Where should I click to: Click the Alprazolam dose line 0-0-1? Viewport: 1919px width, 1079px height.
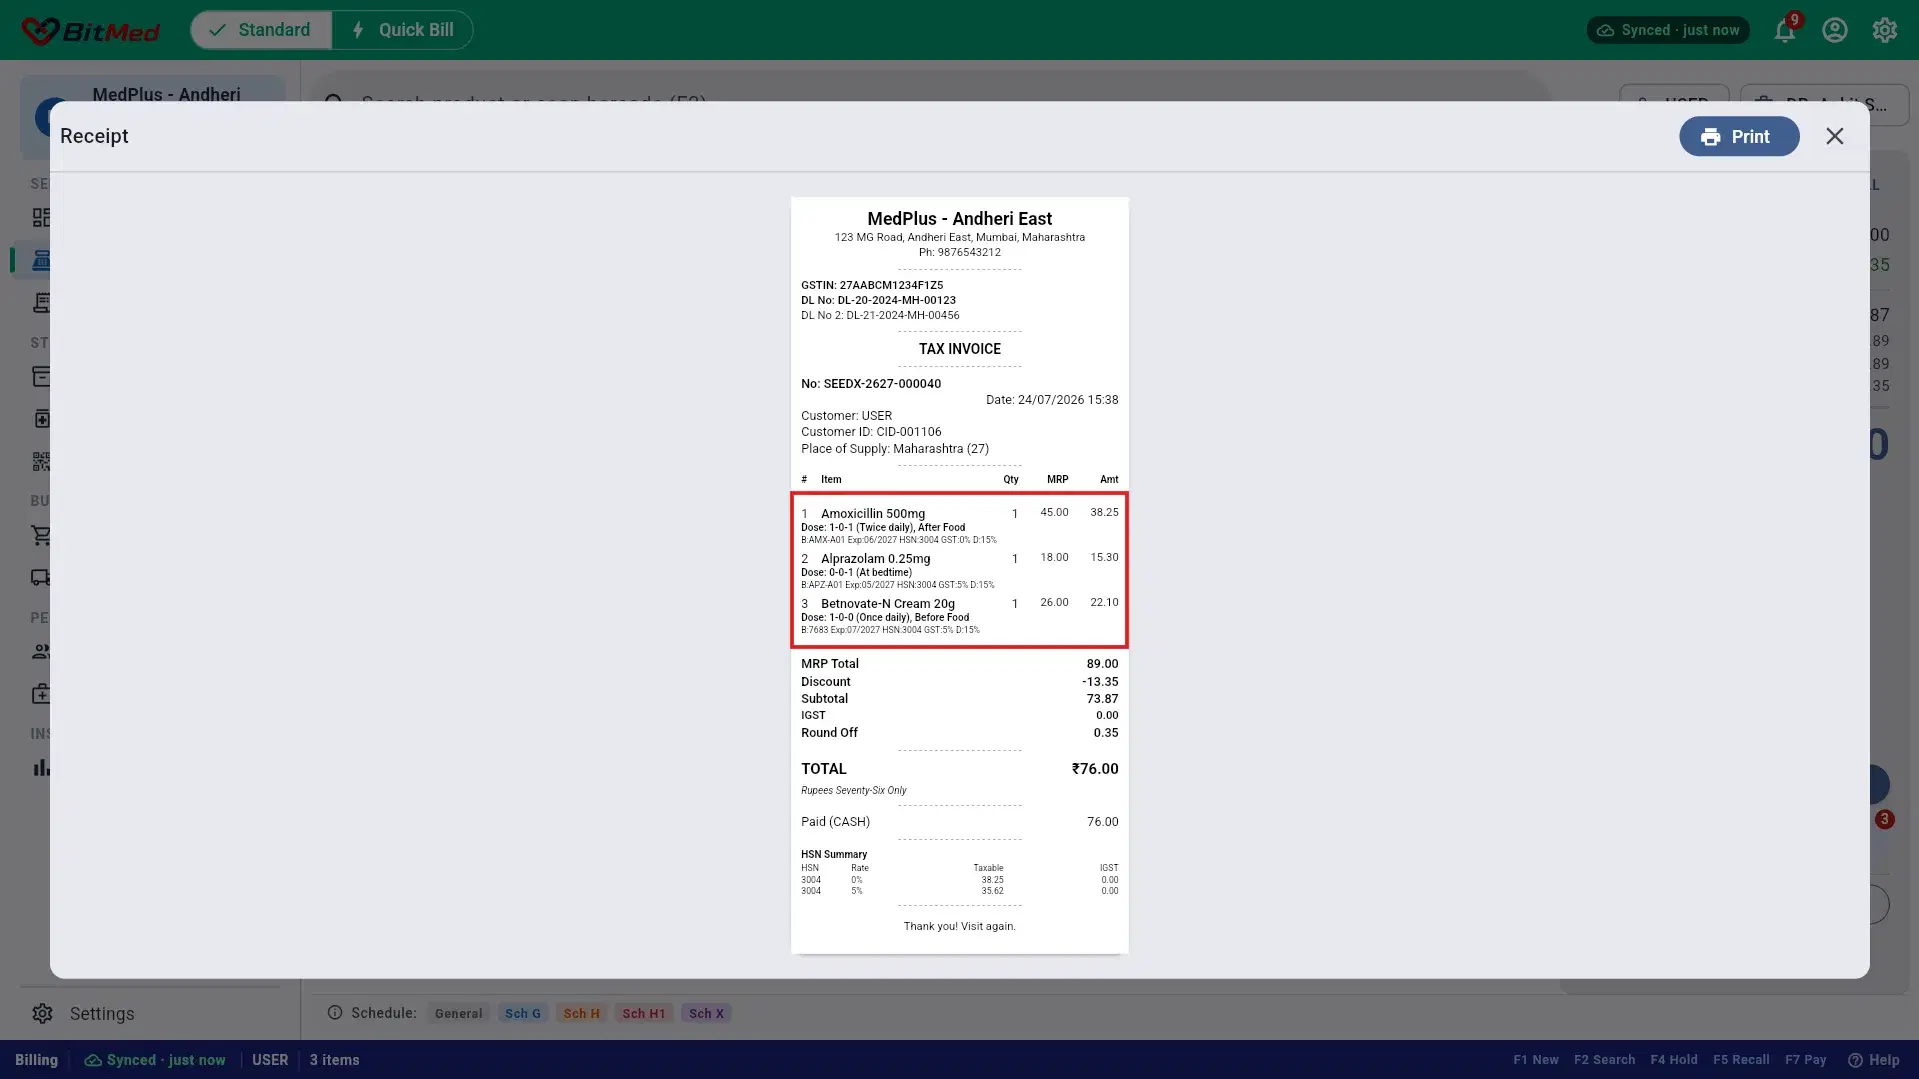coord(856,572)
